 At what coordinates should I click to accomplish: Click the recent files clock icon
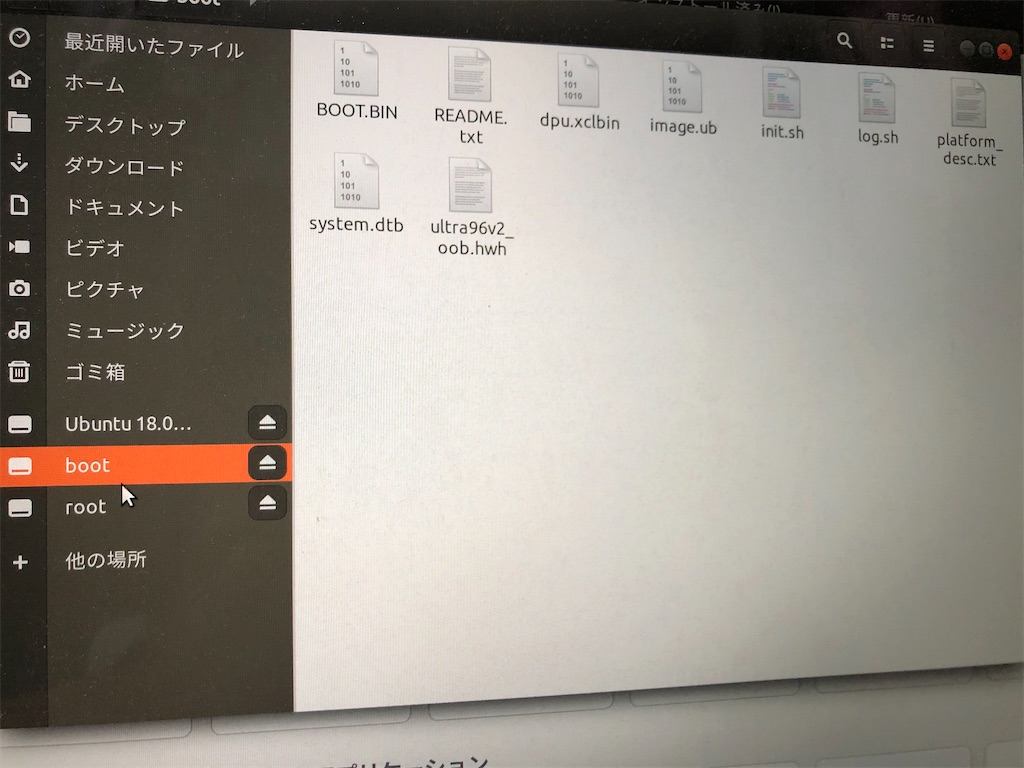coord(20,37)
